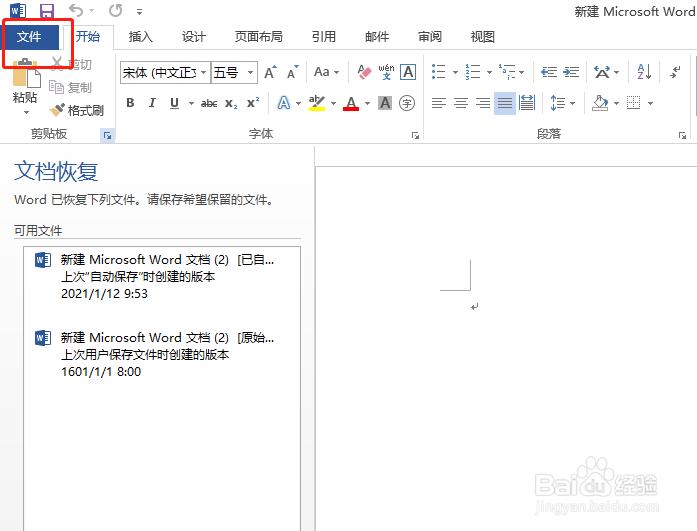The image size is (697, 531).
Task: Apply red font color
Action: [x=351, y=103]
